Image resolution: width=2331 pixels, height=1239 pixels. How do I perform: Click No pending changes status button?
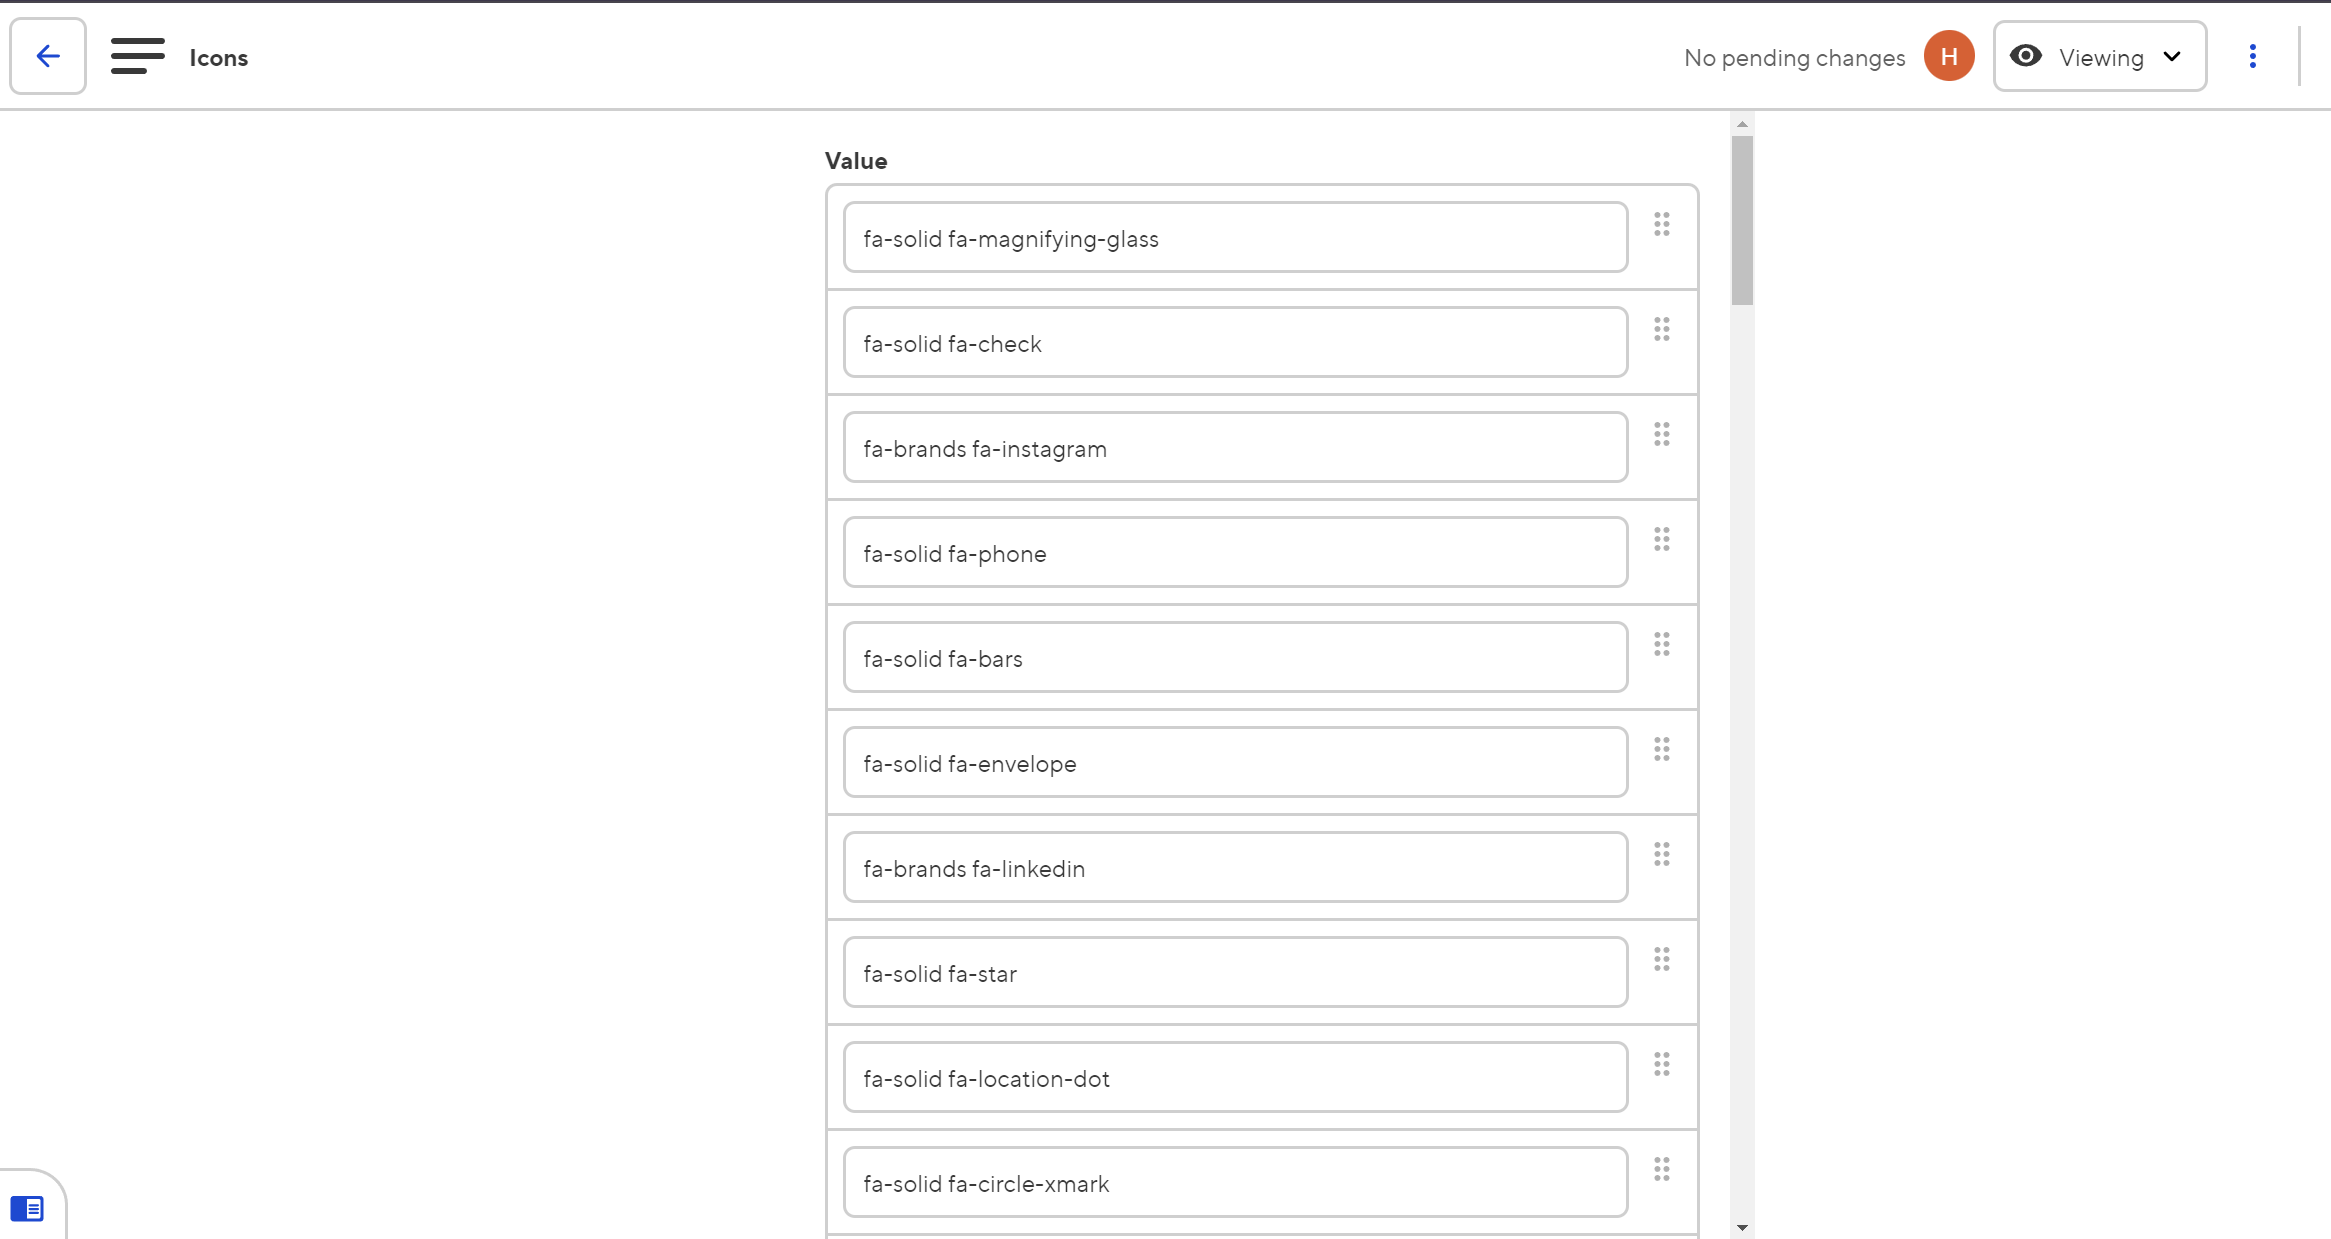[x=1793, y=57]
